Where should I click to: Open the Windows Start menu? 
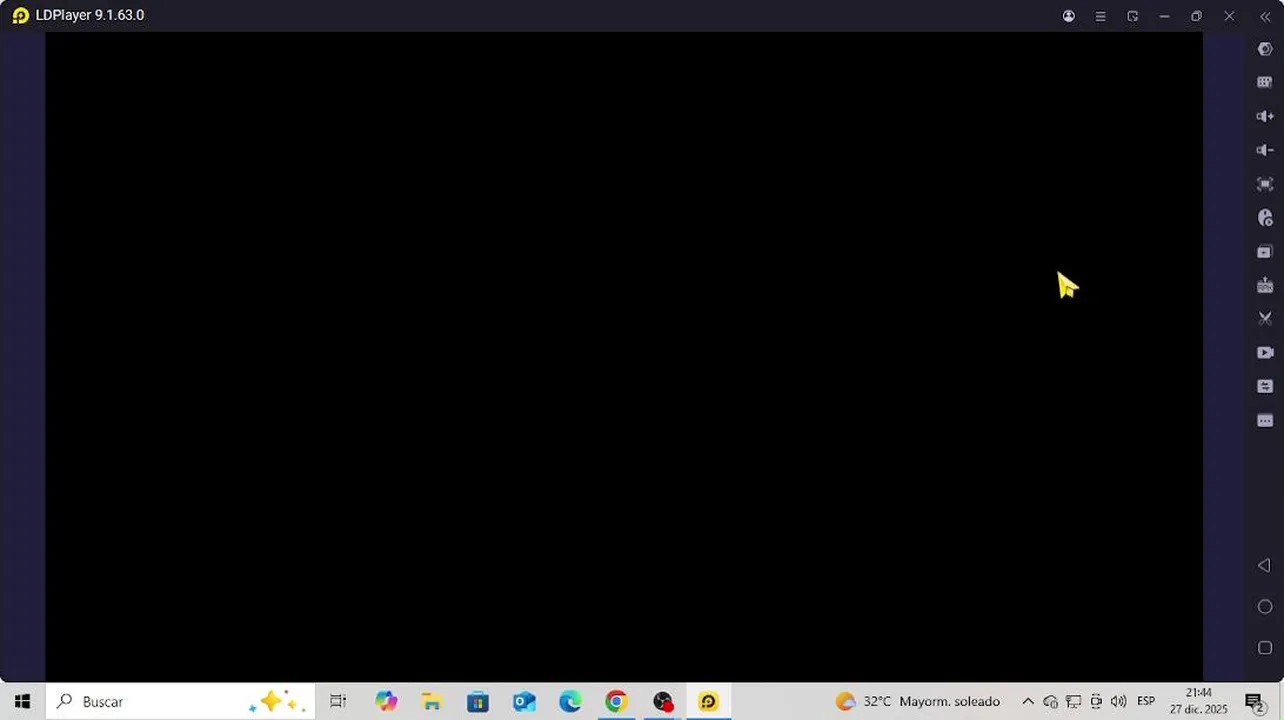22,702
